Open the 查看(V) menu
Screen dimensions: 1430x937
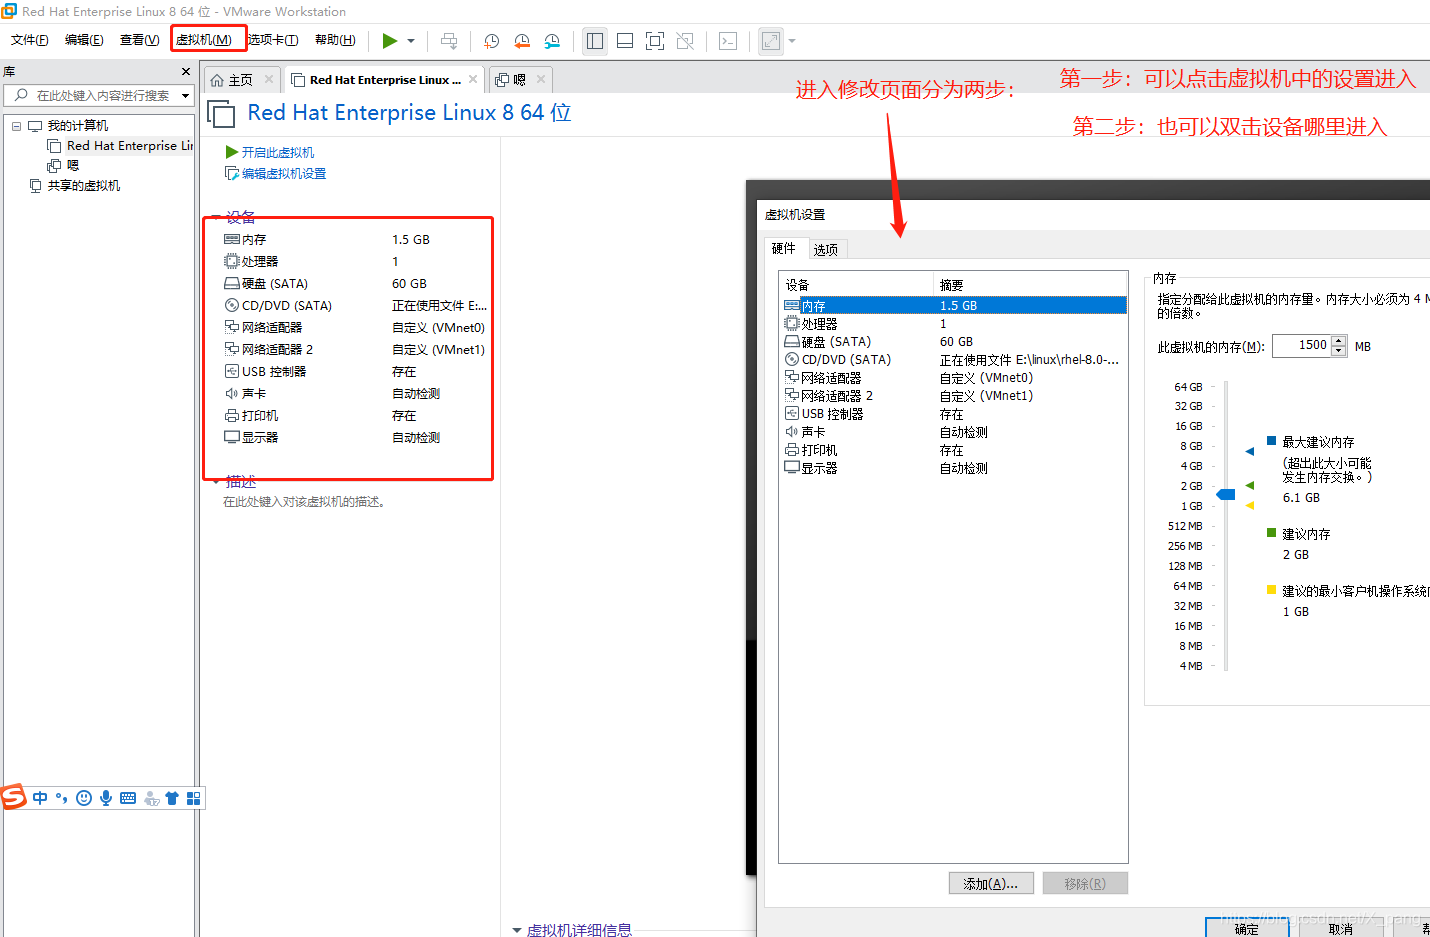139,40
